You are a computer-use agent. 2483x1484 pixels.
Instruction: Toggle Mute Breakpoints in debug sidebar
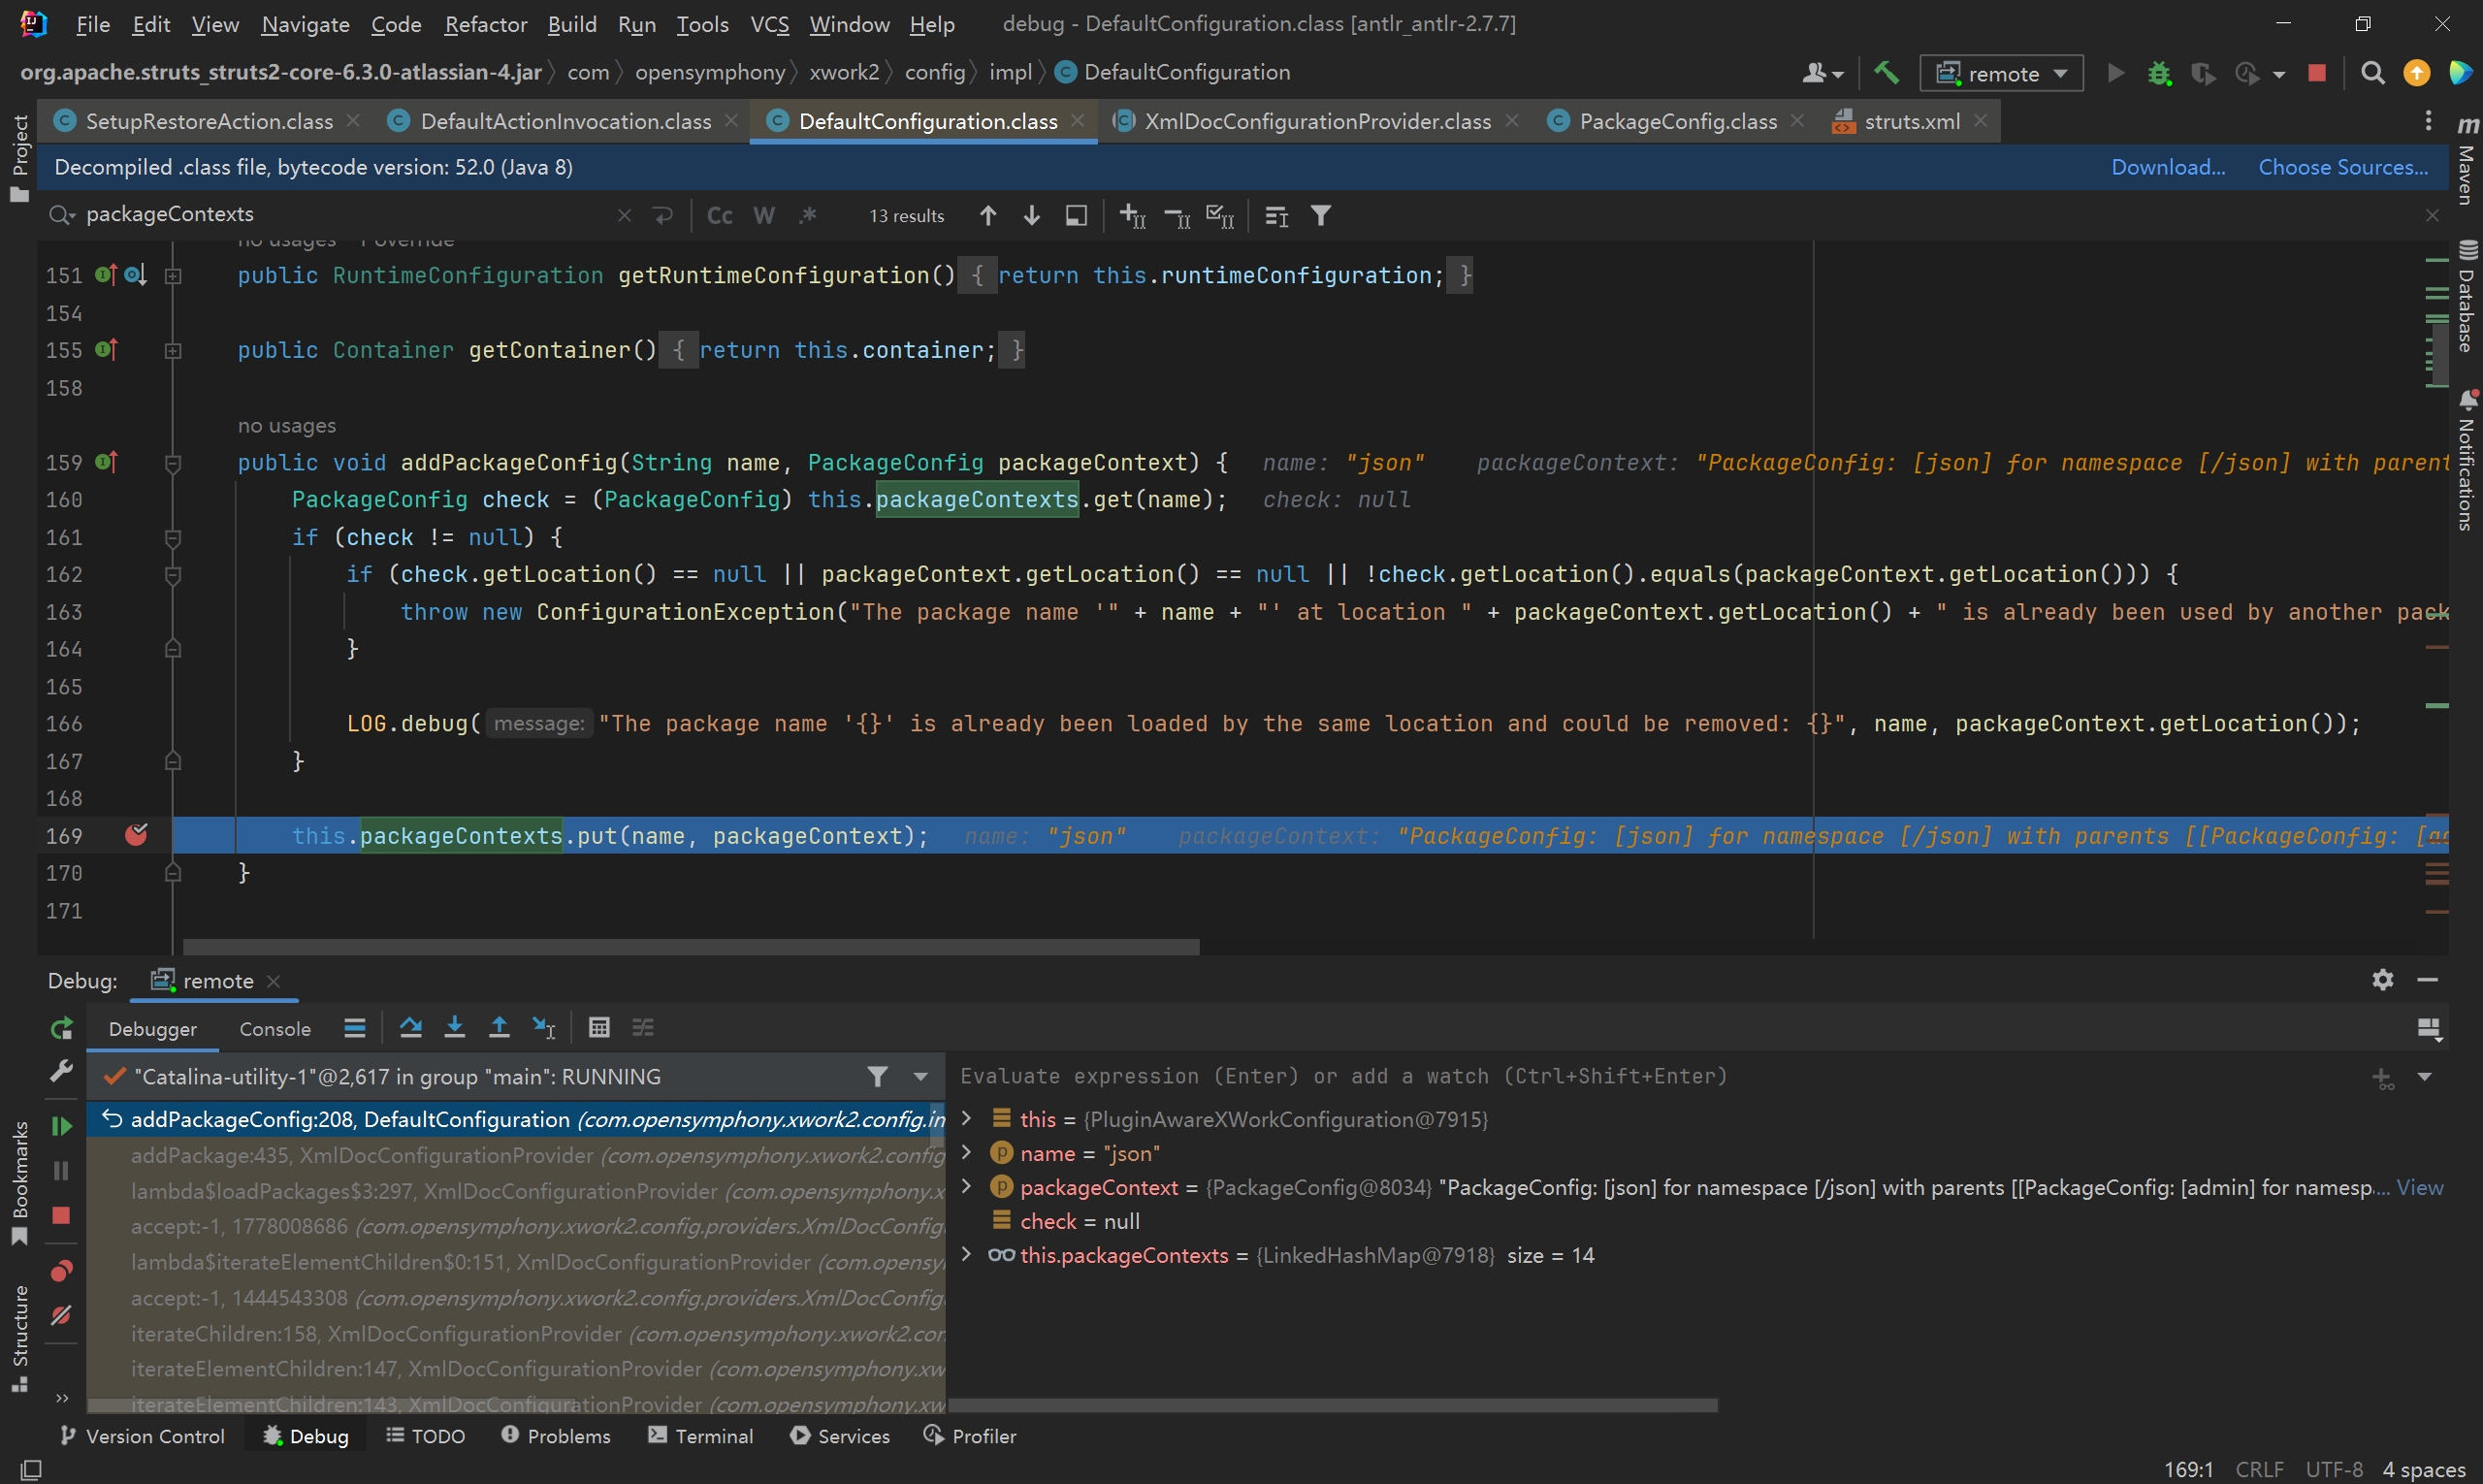point(61,1315)
